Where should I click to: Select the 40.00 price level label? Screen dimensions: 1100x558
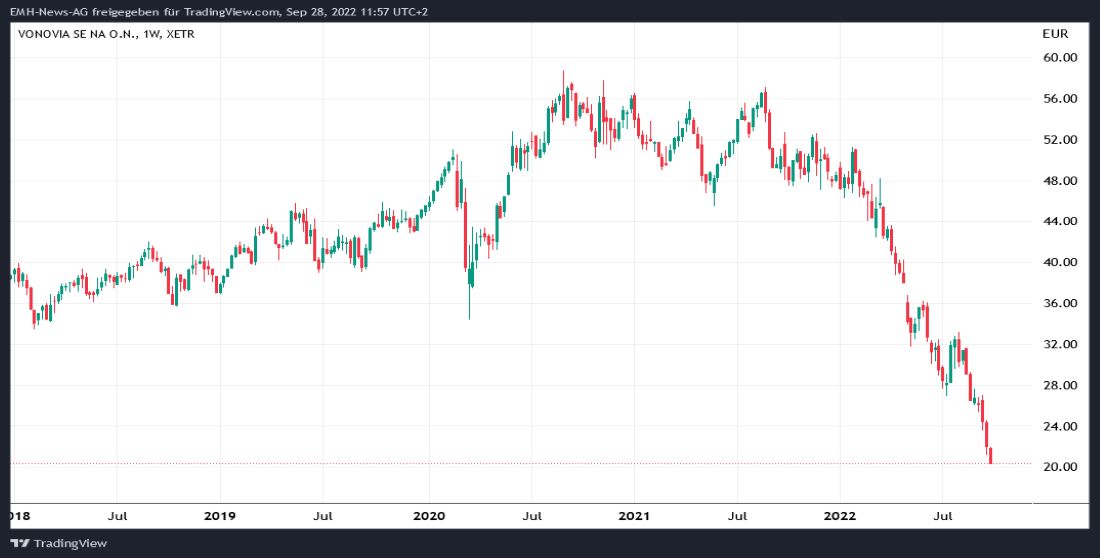click(1058, 262)
